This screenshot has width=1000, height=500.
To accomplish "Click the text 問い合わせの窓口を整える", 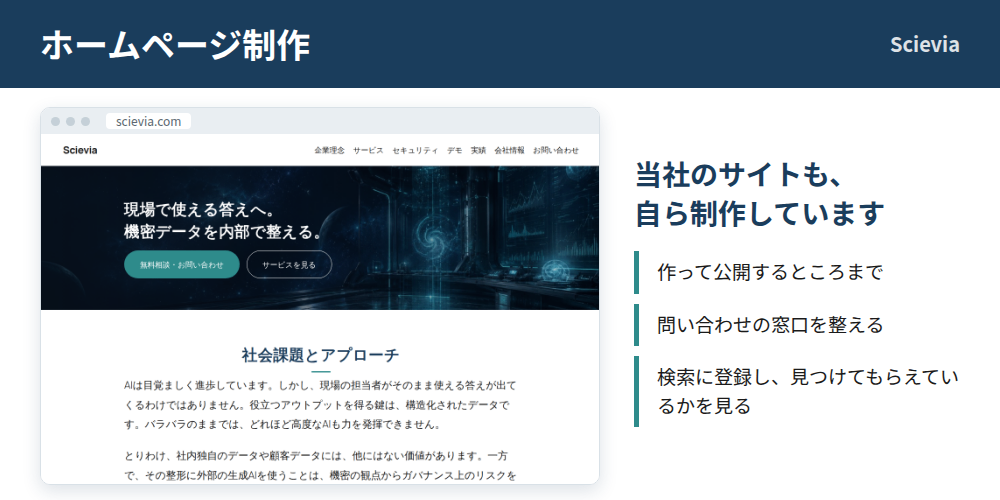I will tap(770, 325).
